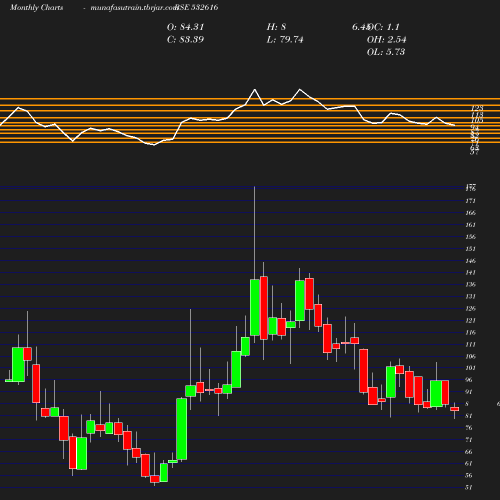This screenshot has height=500, width=500.
Task: Click the 56 price axis label
Action: click(x=469, y=475)
